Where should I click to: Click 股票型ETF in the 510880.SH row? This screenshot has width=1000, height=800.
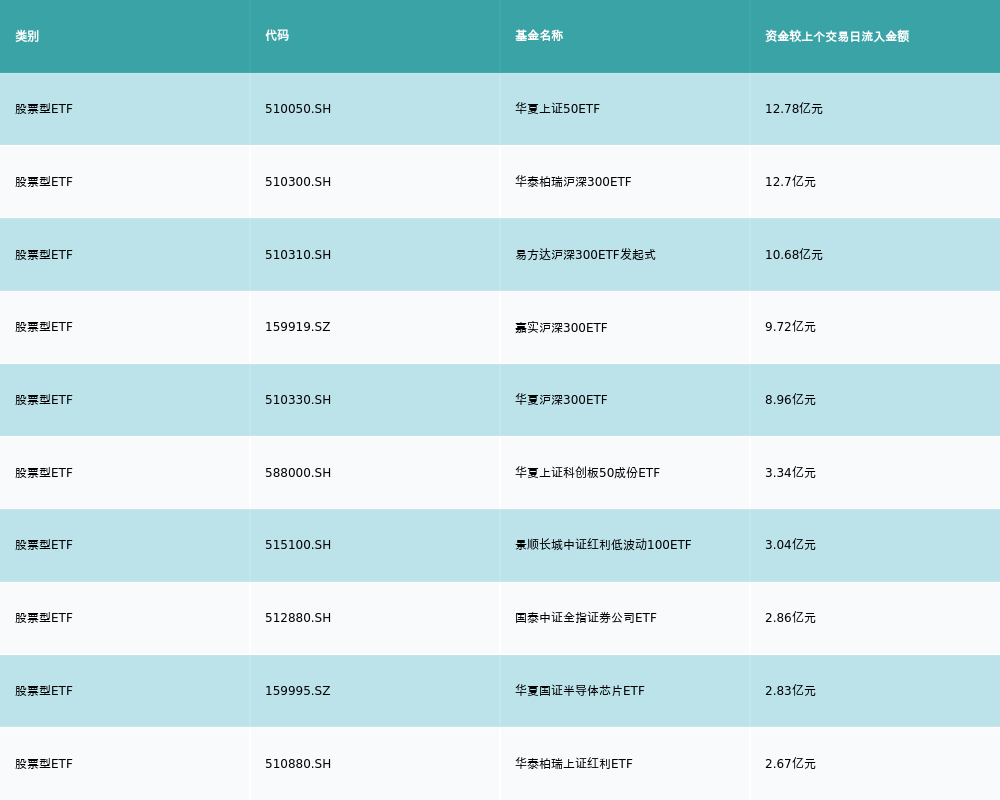pyautogui.click(x=44, y=764)
